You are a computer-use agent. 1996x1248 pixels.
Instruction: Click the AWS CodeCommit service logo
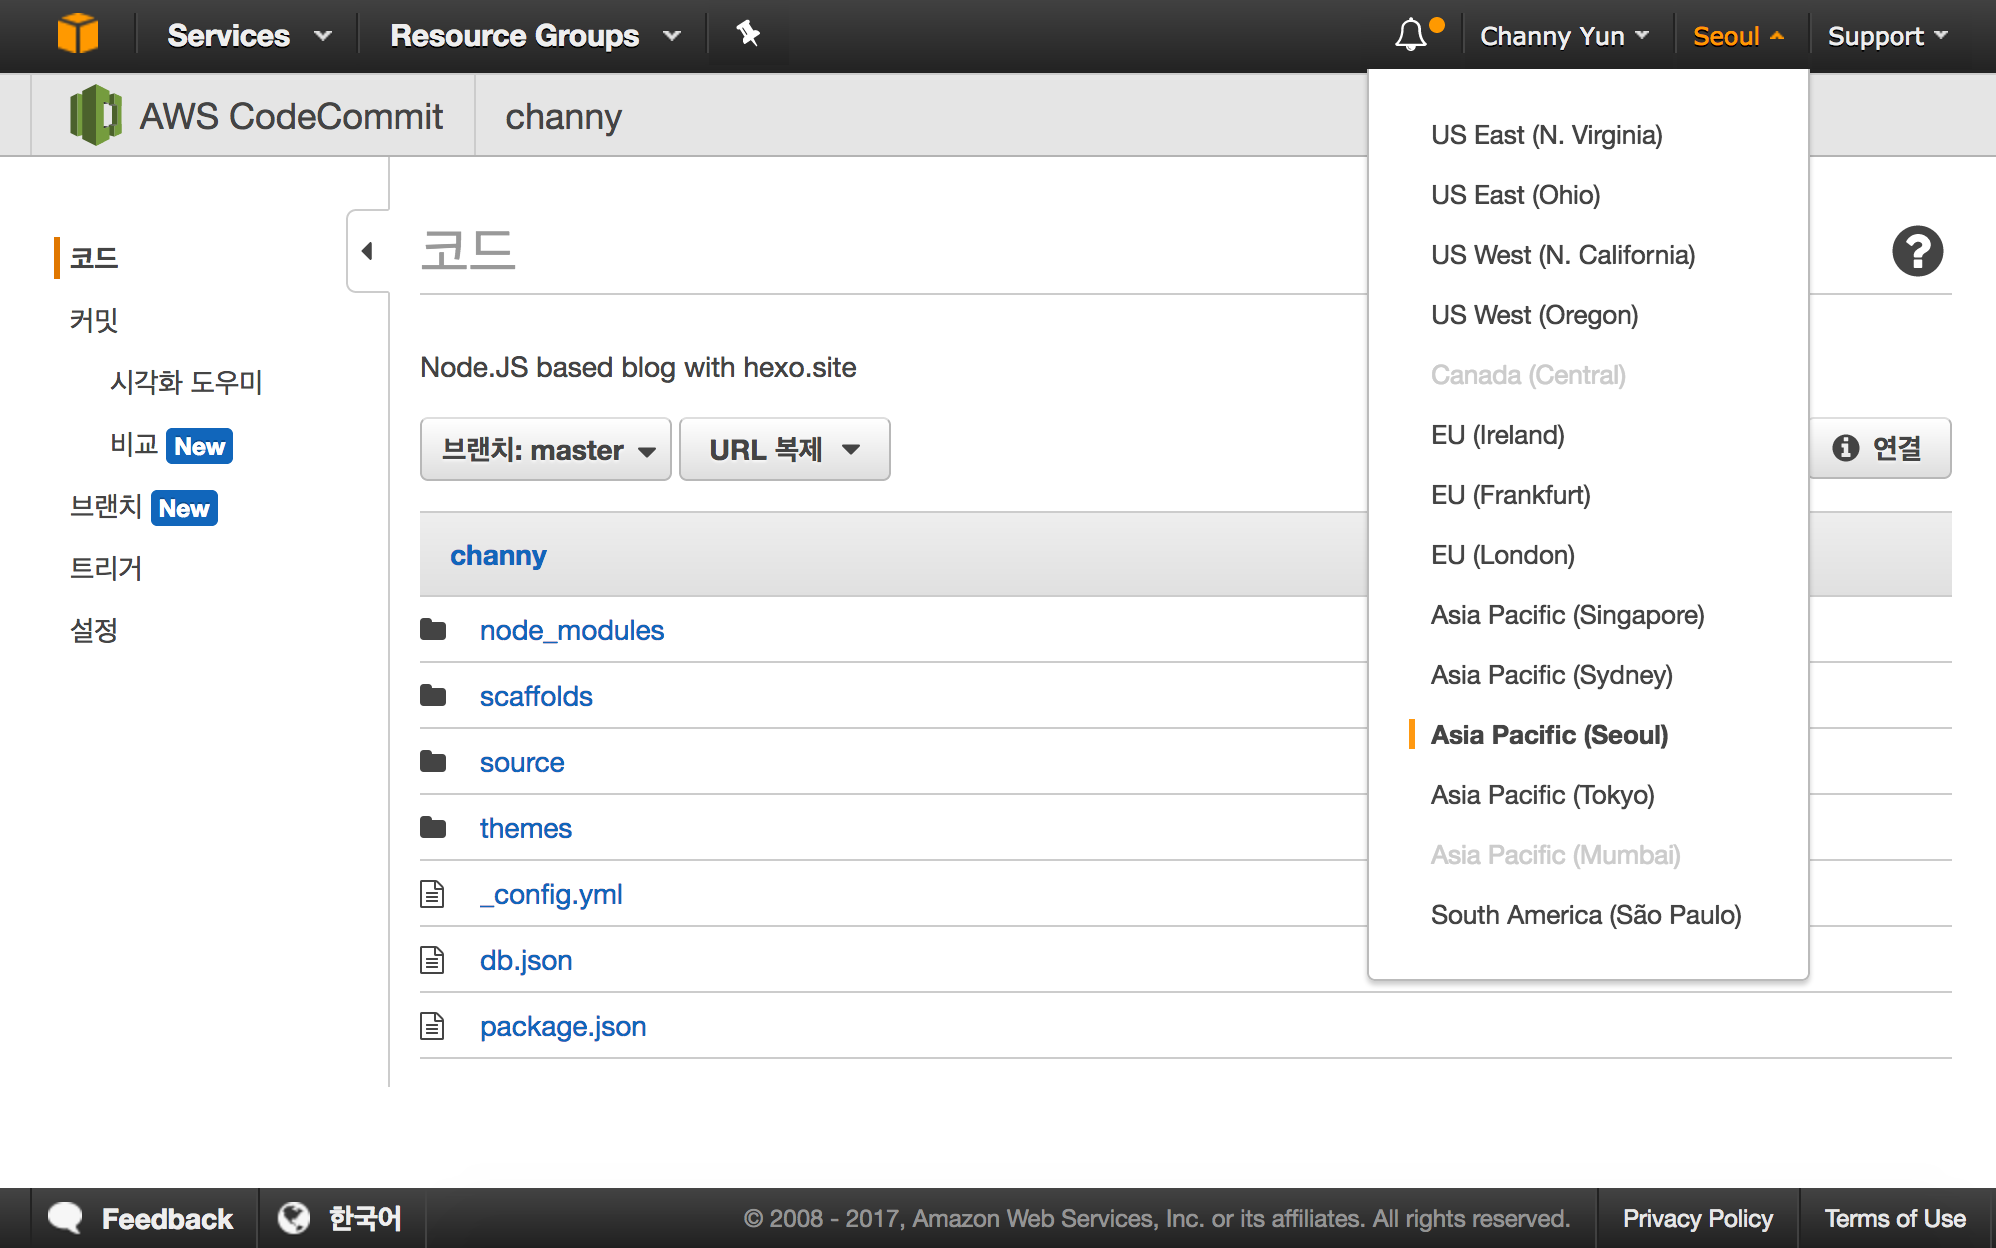tap(96, 116)
